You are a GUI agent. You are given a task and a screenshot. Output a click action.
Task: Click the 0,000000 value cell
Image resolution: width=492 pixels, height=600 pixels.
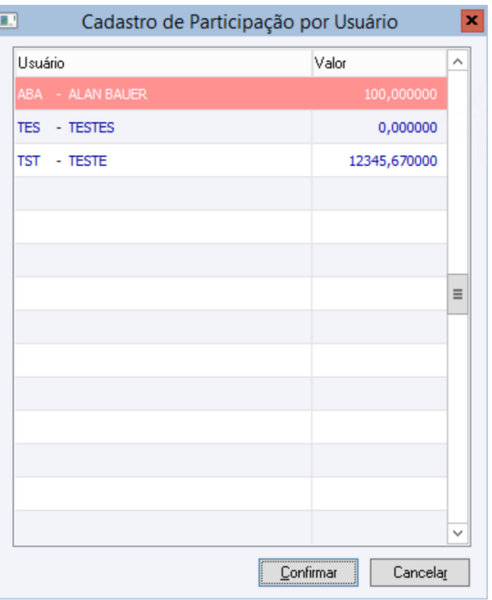(x=380, y=127)
